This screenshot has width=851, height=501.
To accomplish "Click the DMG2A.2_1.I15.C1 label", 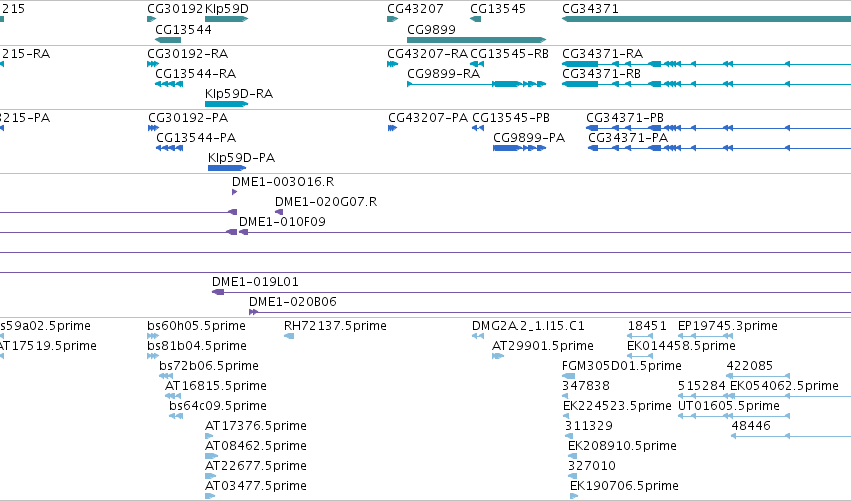I will [x=528, y=326].
